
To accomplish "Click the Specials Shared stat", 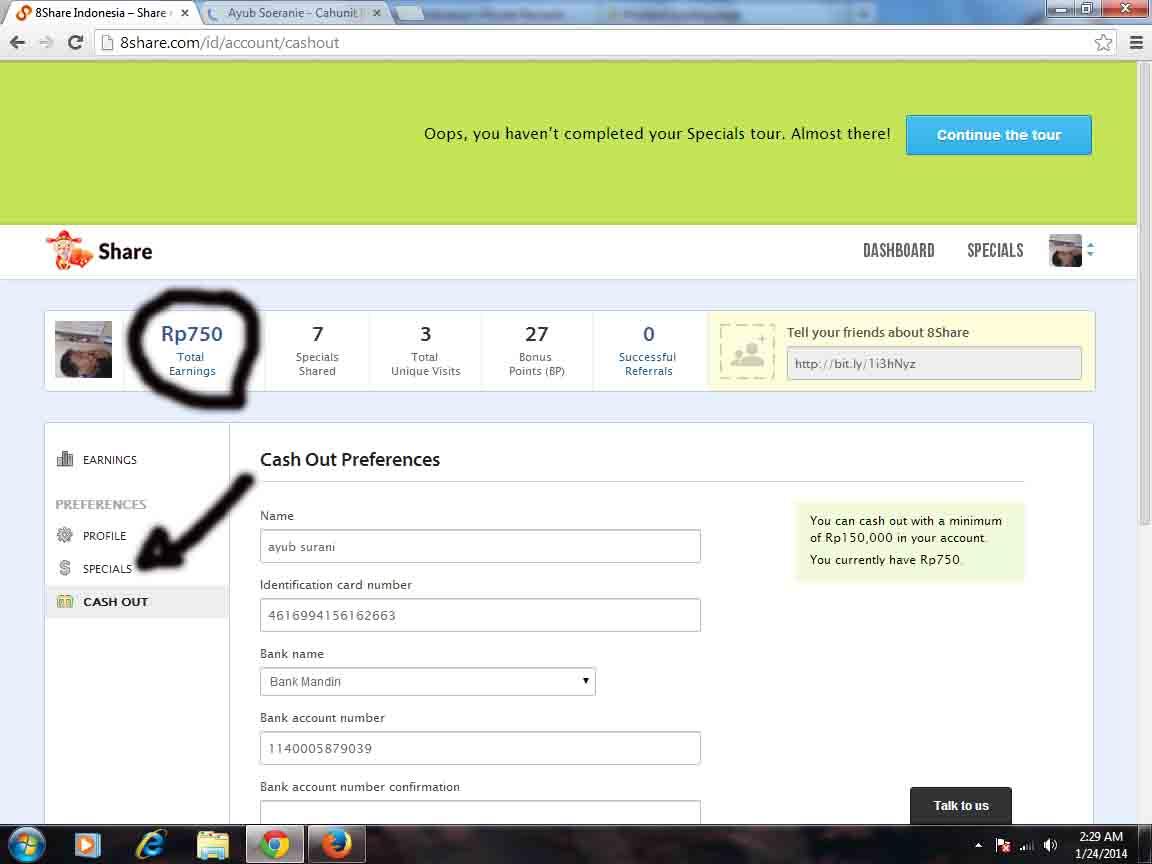I will coord(317,350).
